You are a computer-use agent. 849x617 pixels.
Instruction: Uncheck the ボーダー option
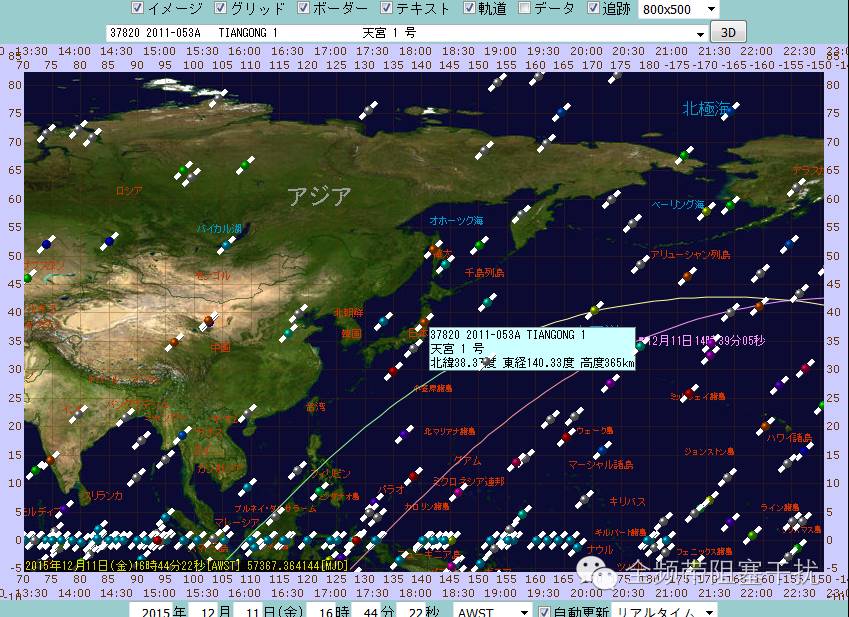[303, 8]
